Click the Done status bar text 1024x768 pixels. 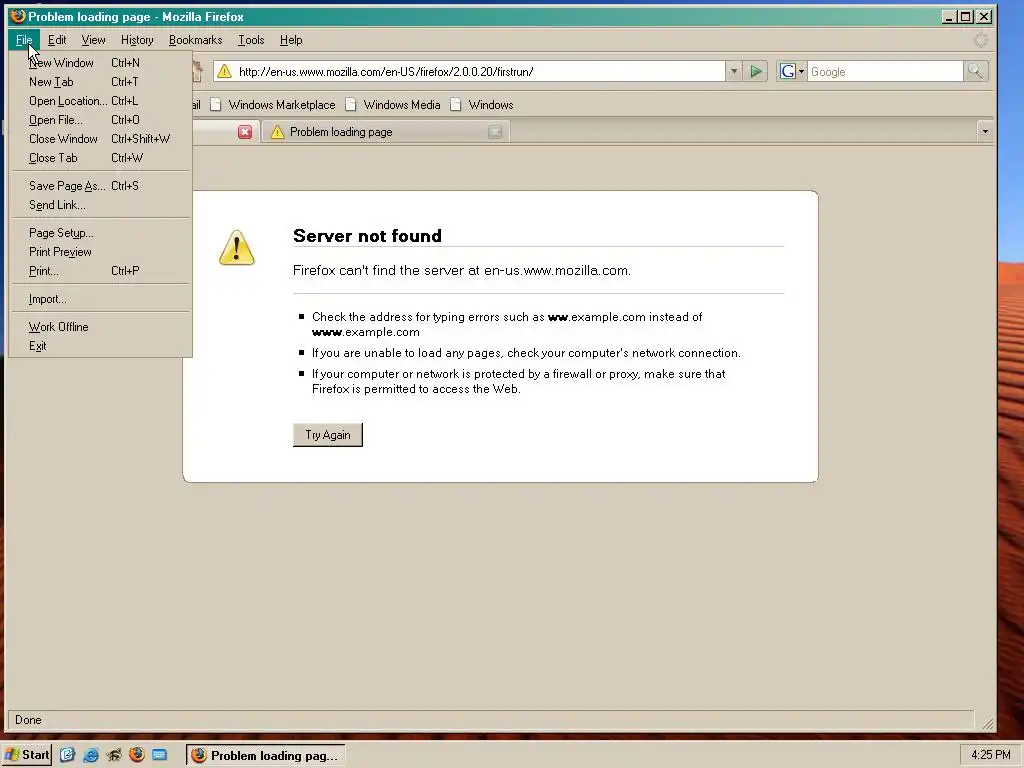click(x=28, y=720)
